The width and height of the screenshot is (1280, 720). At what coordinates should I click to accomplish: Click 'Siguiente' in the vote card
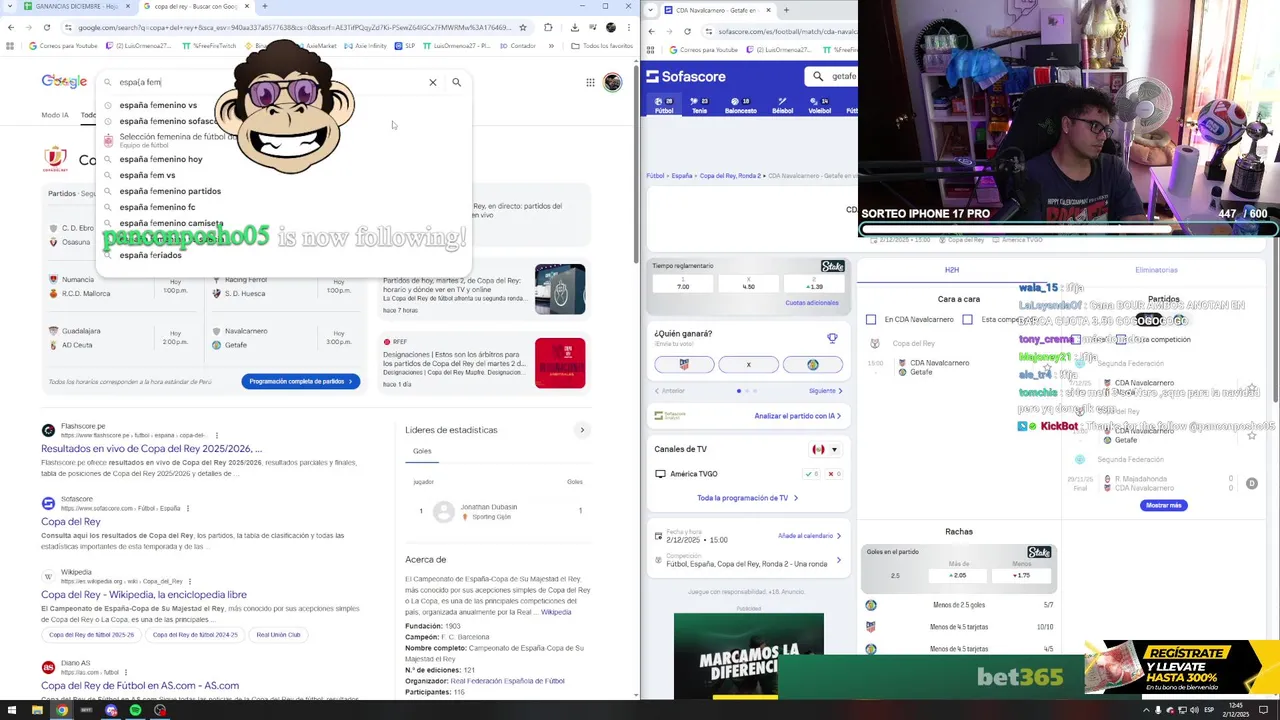pos(825,391)
